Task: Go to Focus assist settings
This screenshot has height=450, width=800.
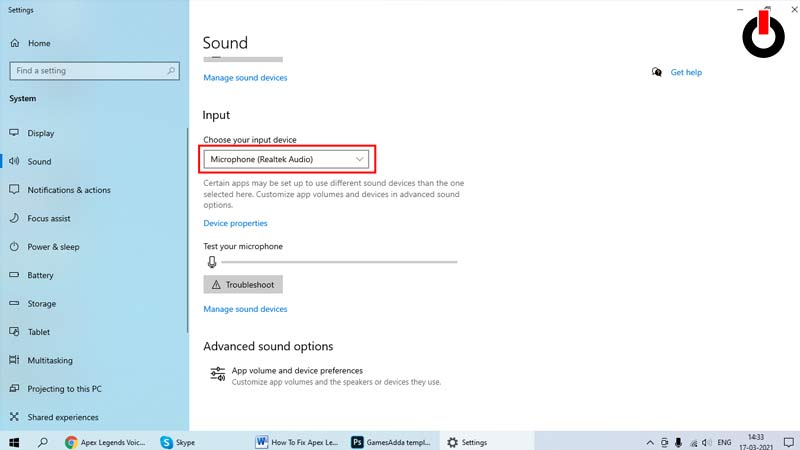Action: pyautogui.click(x=94, y=218)
